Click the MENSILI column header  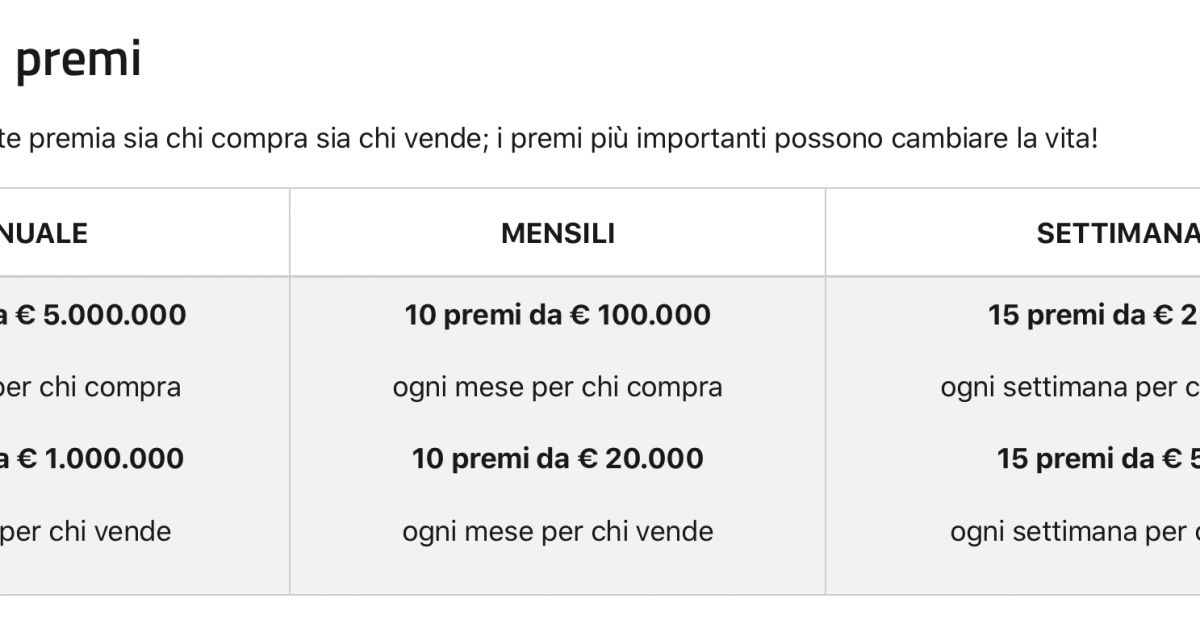click(558, 233)
